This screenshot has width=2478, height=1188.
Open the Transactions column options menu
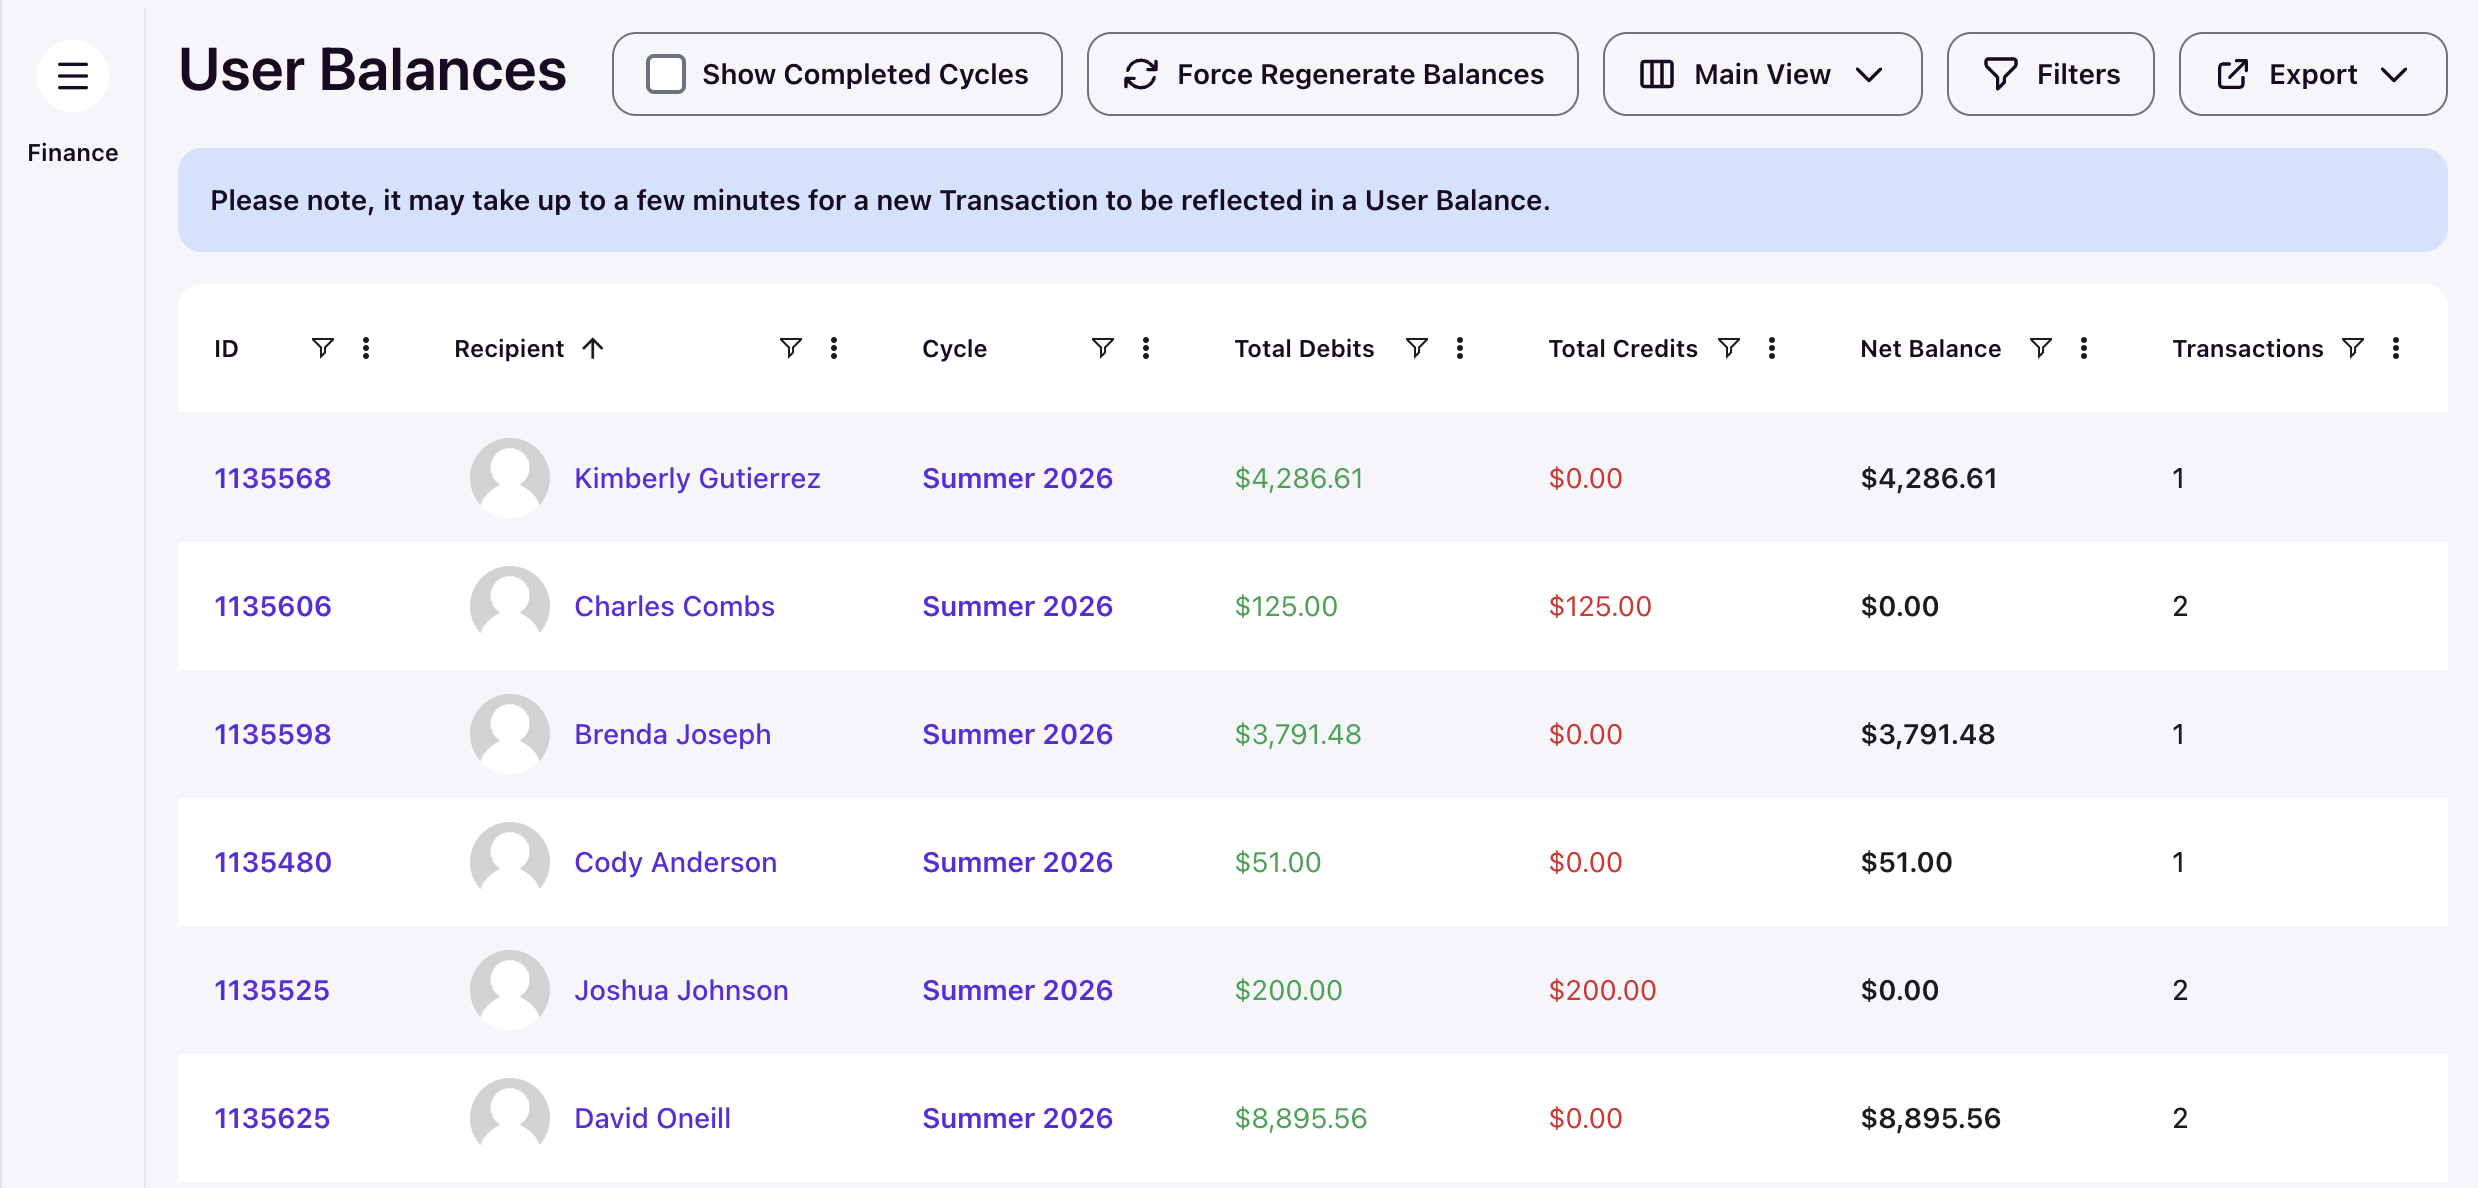(x=2396, y=348)
